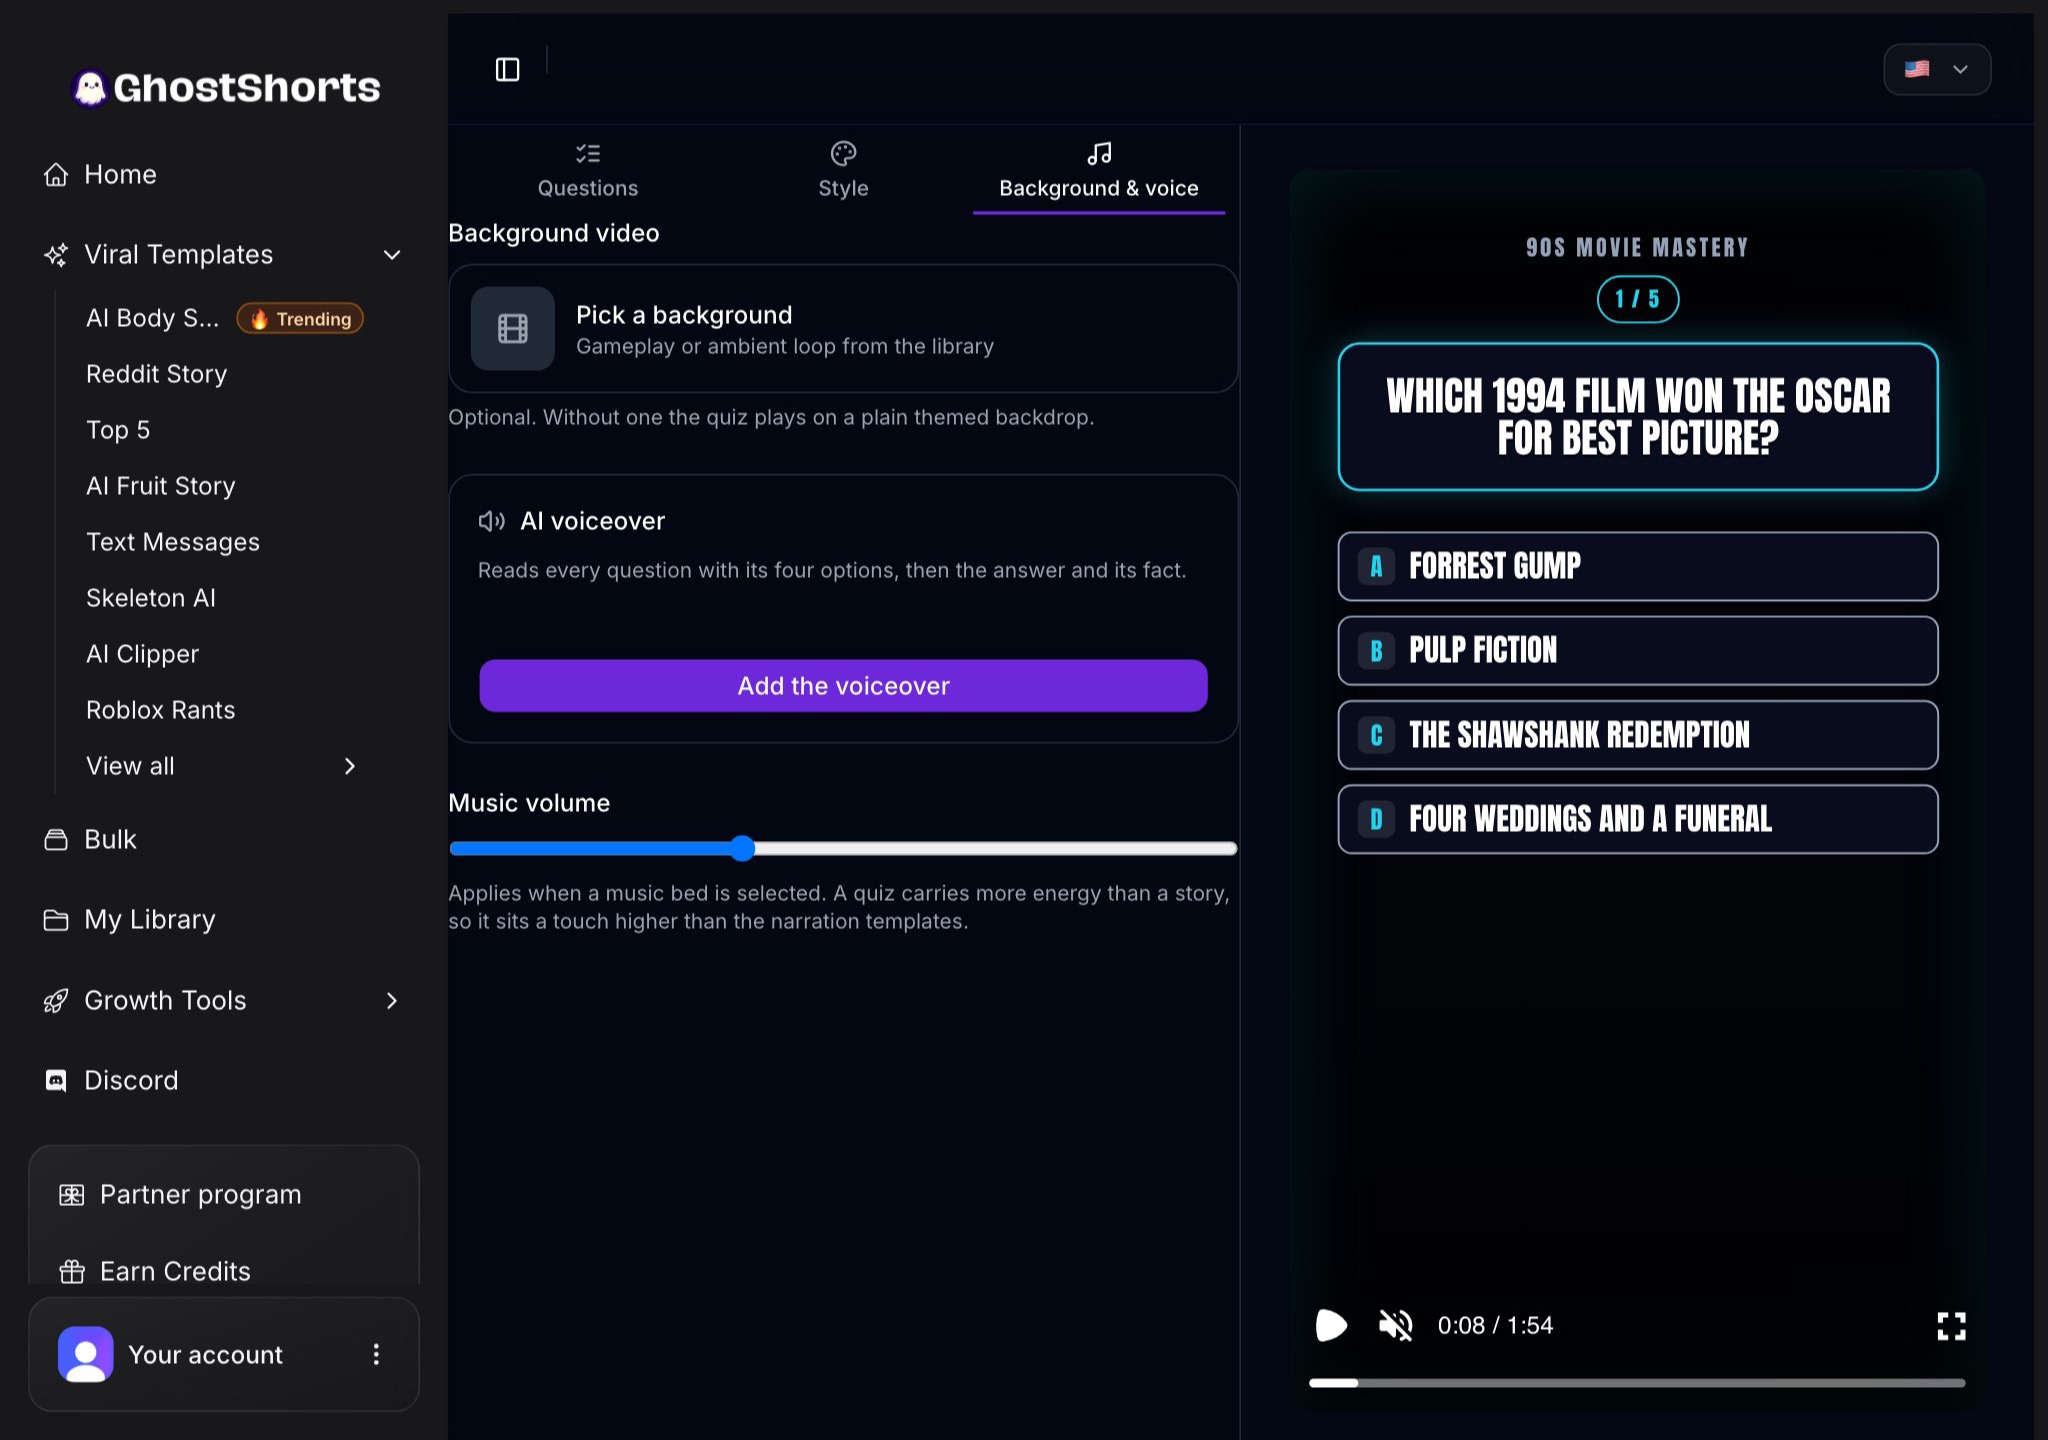Open the Roblox Rants template
Image resolution: width=2048 pixels, height=1440 pixels.
(x=161, y=710)
